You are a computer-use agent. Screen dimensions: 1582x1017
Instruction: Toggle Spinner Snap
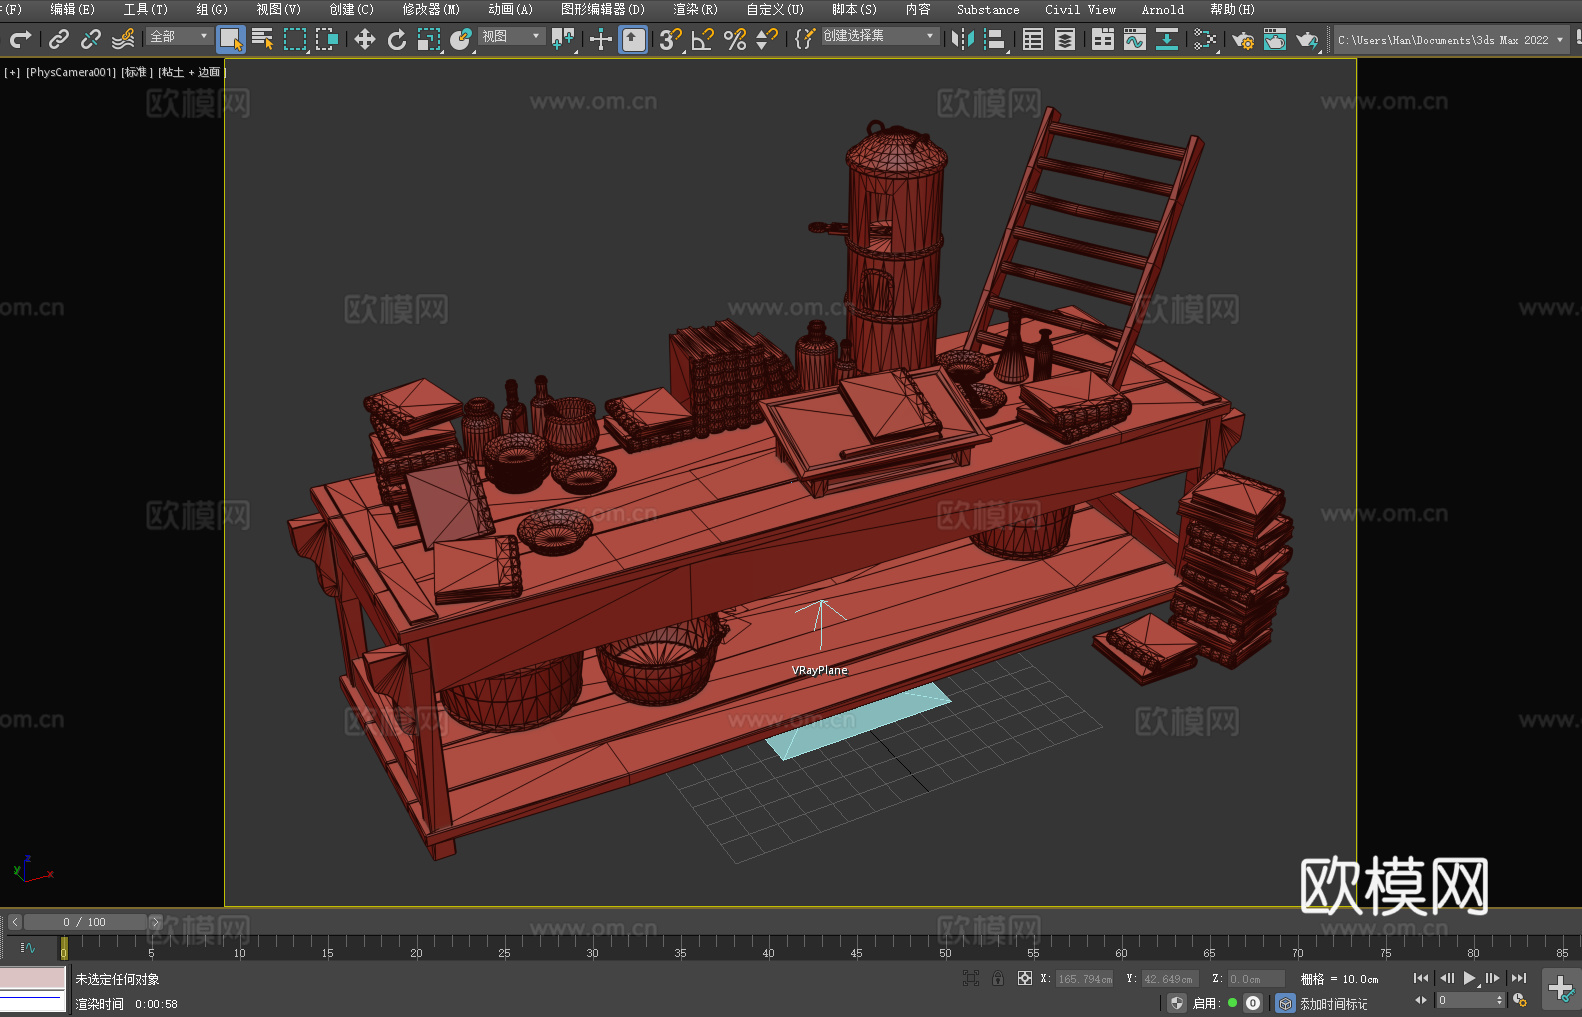click(767, 39)
